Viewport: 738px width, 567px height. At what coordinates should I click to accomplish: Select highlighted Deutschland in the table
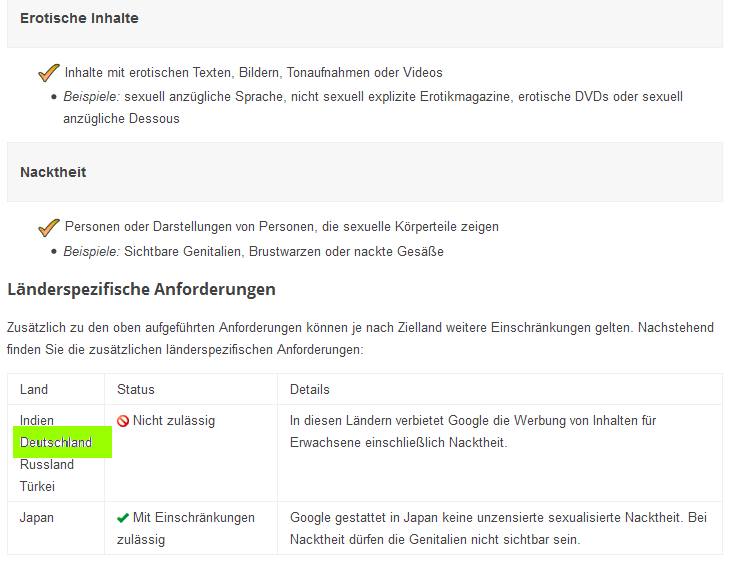56,442
